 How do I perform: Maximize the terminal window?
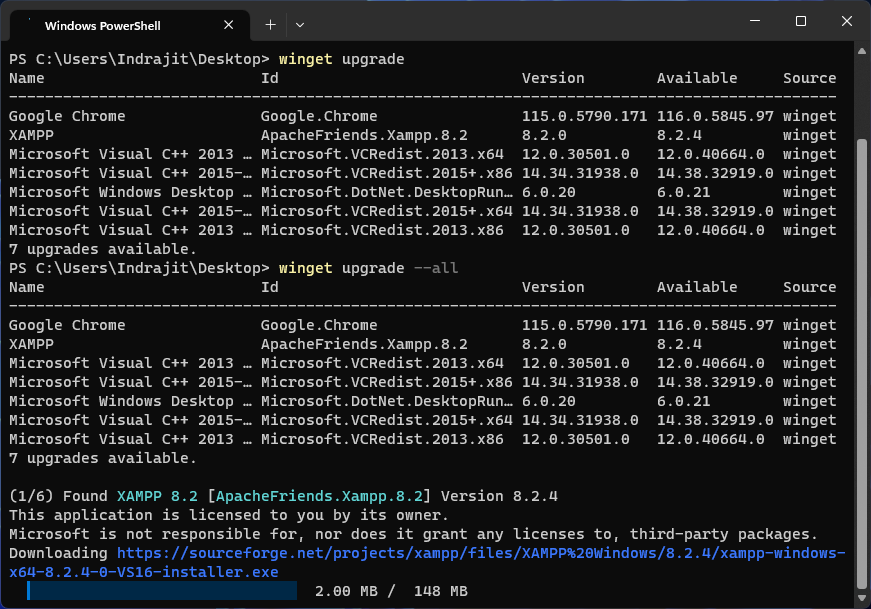click(800, 22)
